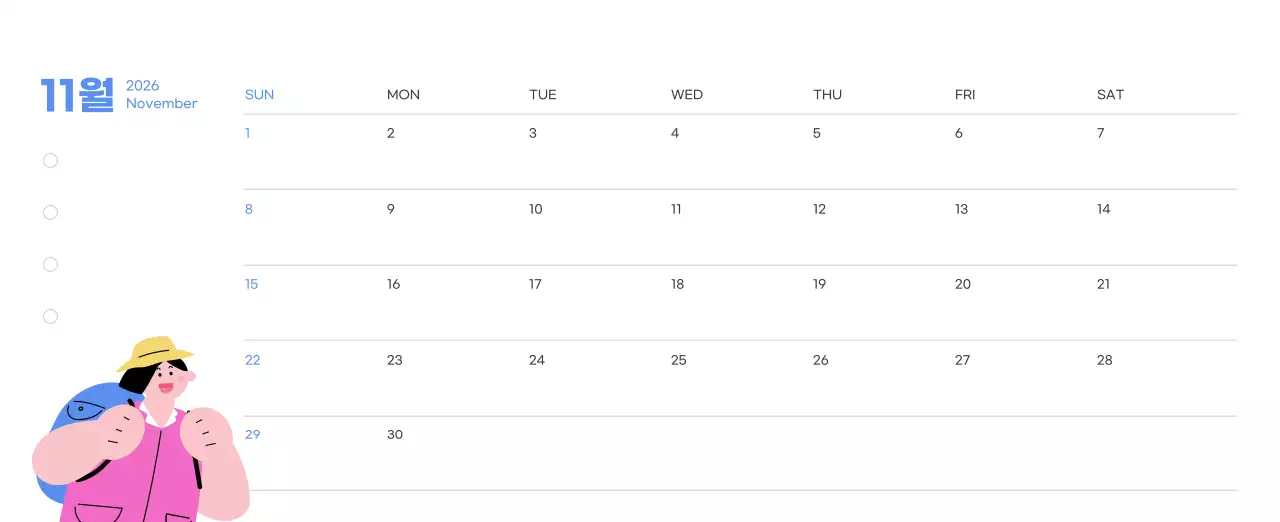The image size is (1280, 522).
Task: Click date 1 on the calendar
Action: [x=248, y=133]
